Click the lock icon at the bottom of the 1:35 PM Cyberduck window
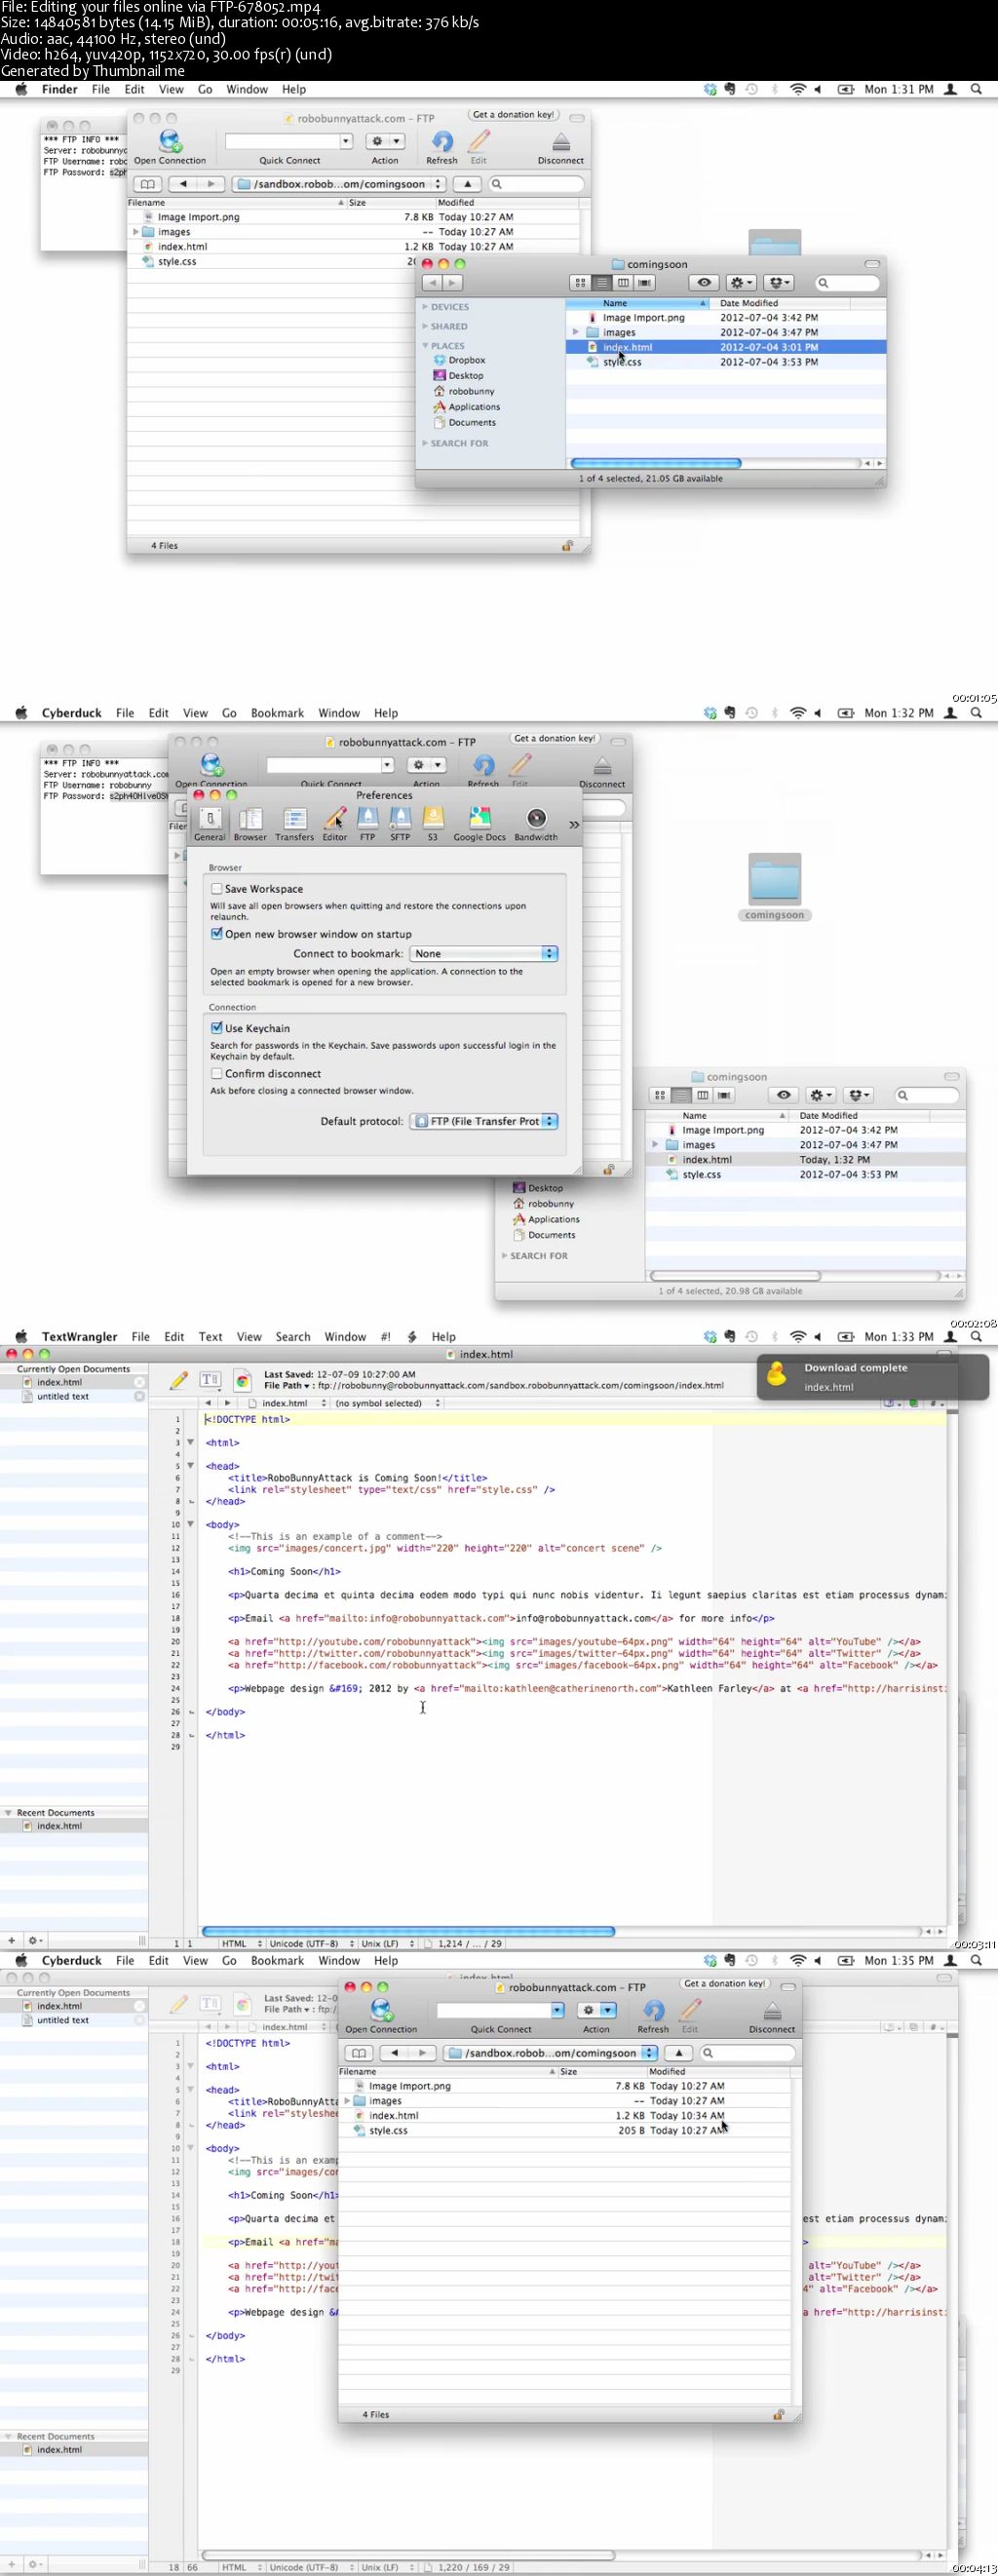The image size is (998, 2576). pyautogui.click(x=778, y=2415)
